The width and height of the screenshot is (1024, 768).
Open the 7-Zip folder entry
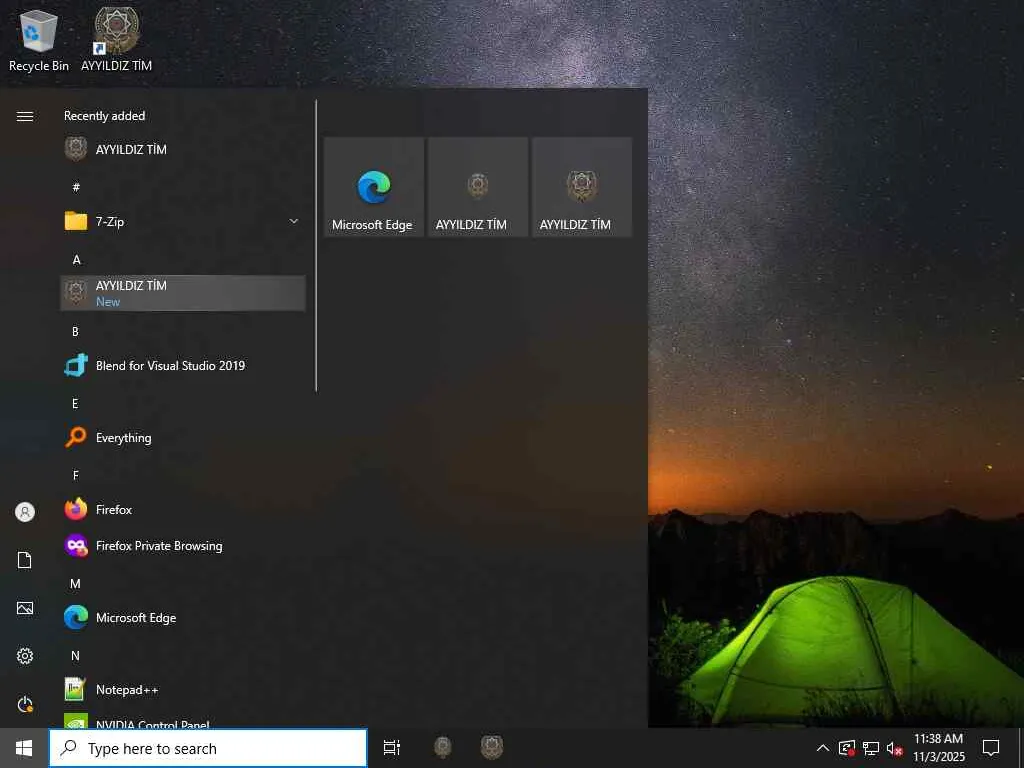pos(183,221)
